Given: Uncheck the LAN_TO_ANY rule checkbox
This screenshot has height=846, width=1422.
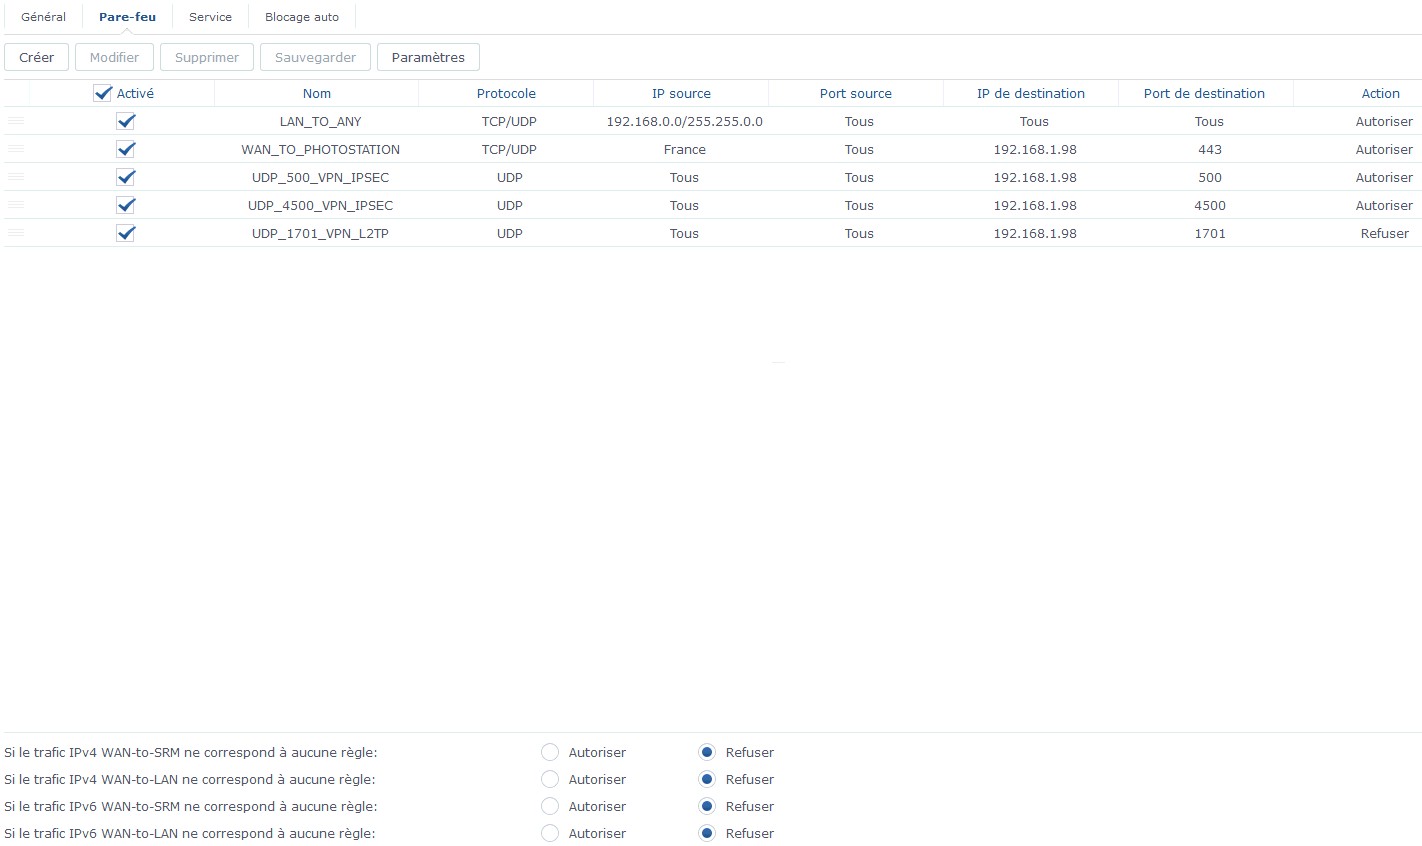Looking at the screenshot, I should (x=125, y=121).
